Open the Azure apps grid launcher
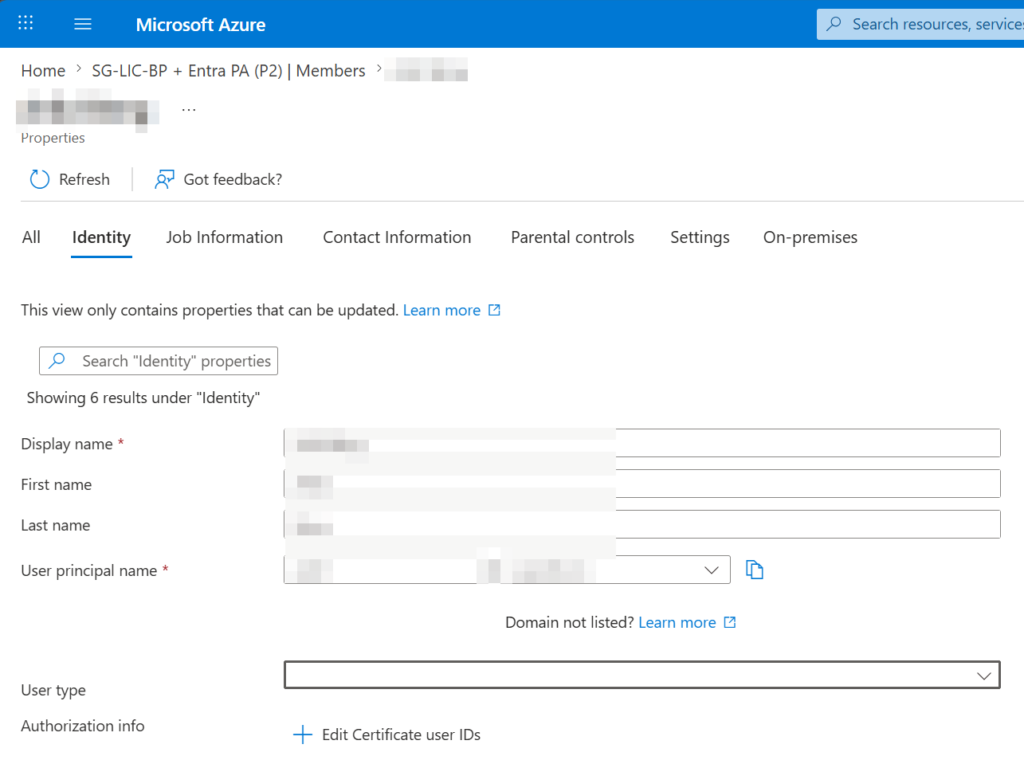This screenshot has width=1024, height=760. (25, 24)
